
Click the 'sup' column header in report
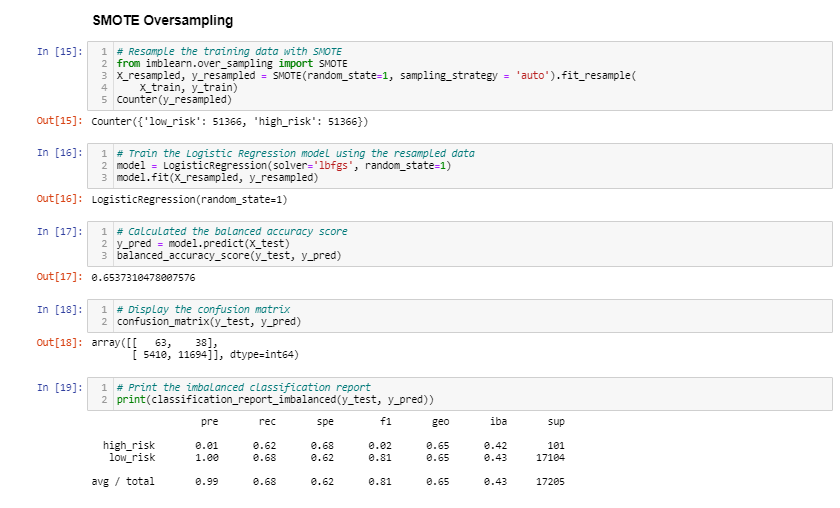pos(556,422)
